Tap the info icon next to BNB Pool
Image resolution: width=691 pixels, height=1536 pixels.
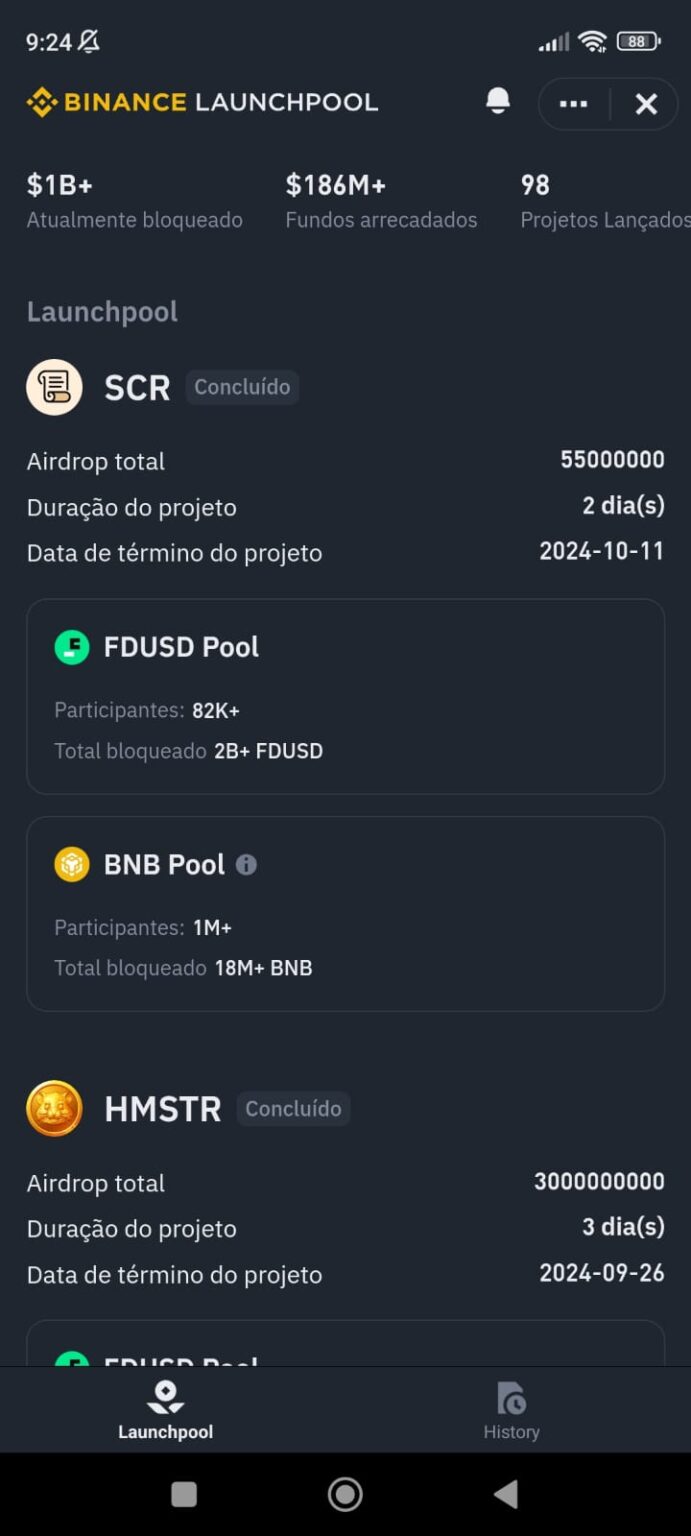245,864
